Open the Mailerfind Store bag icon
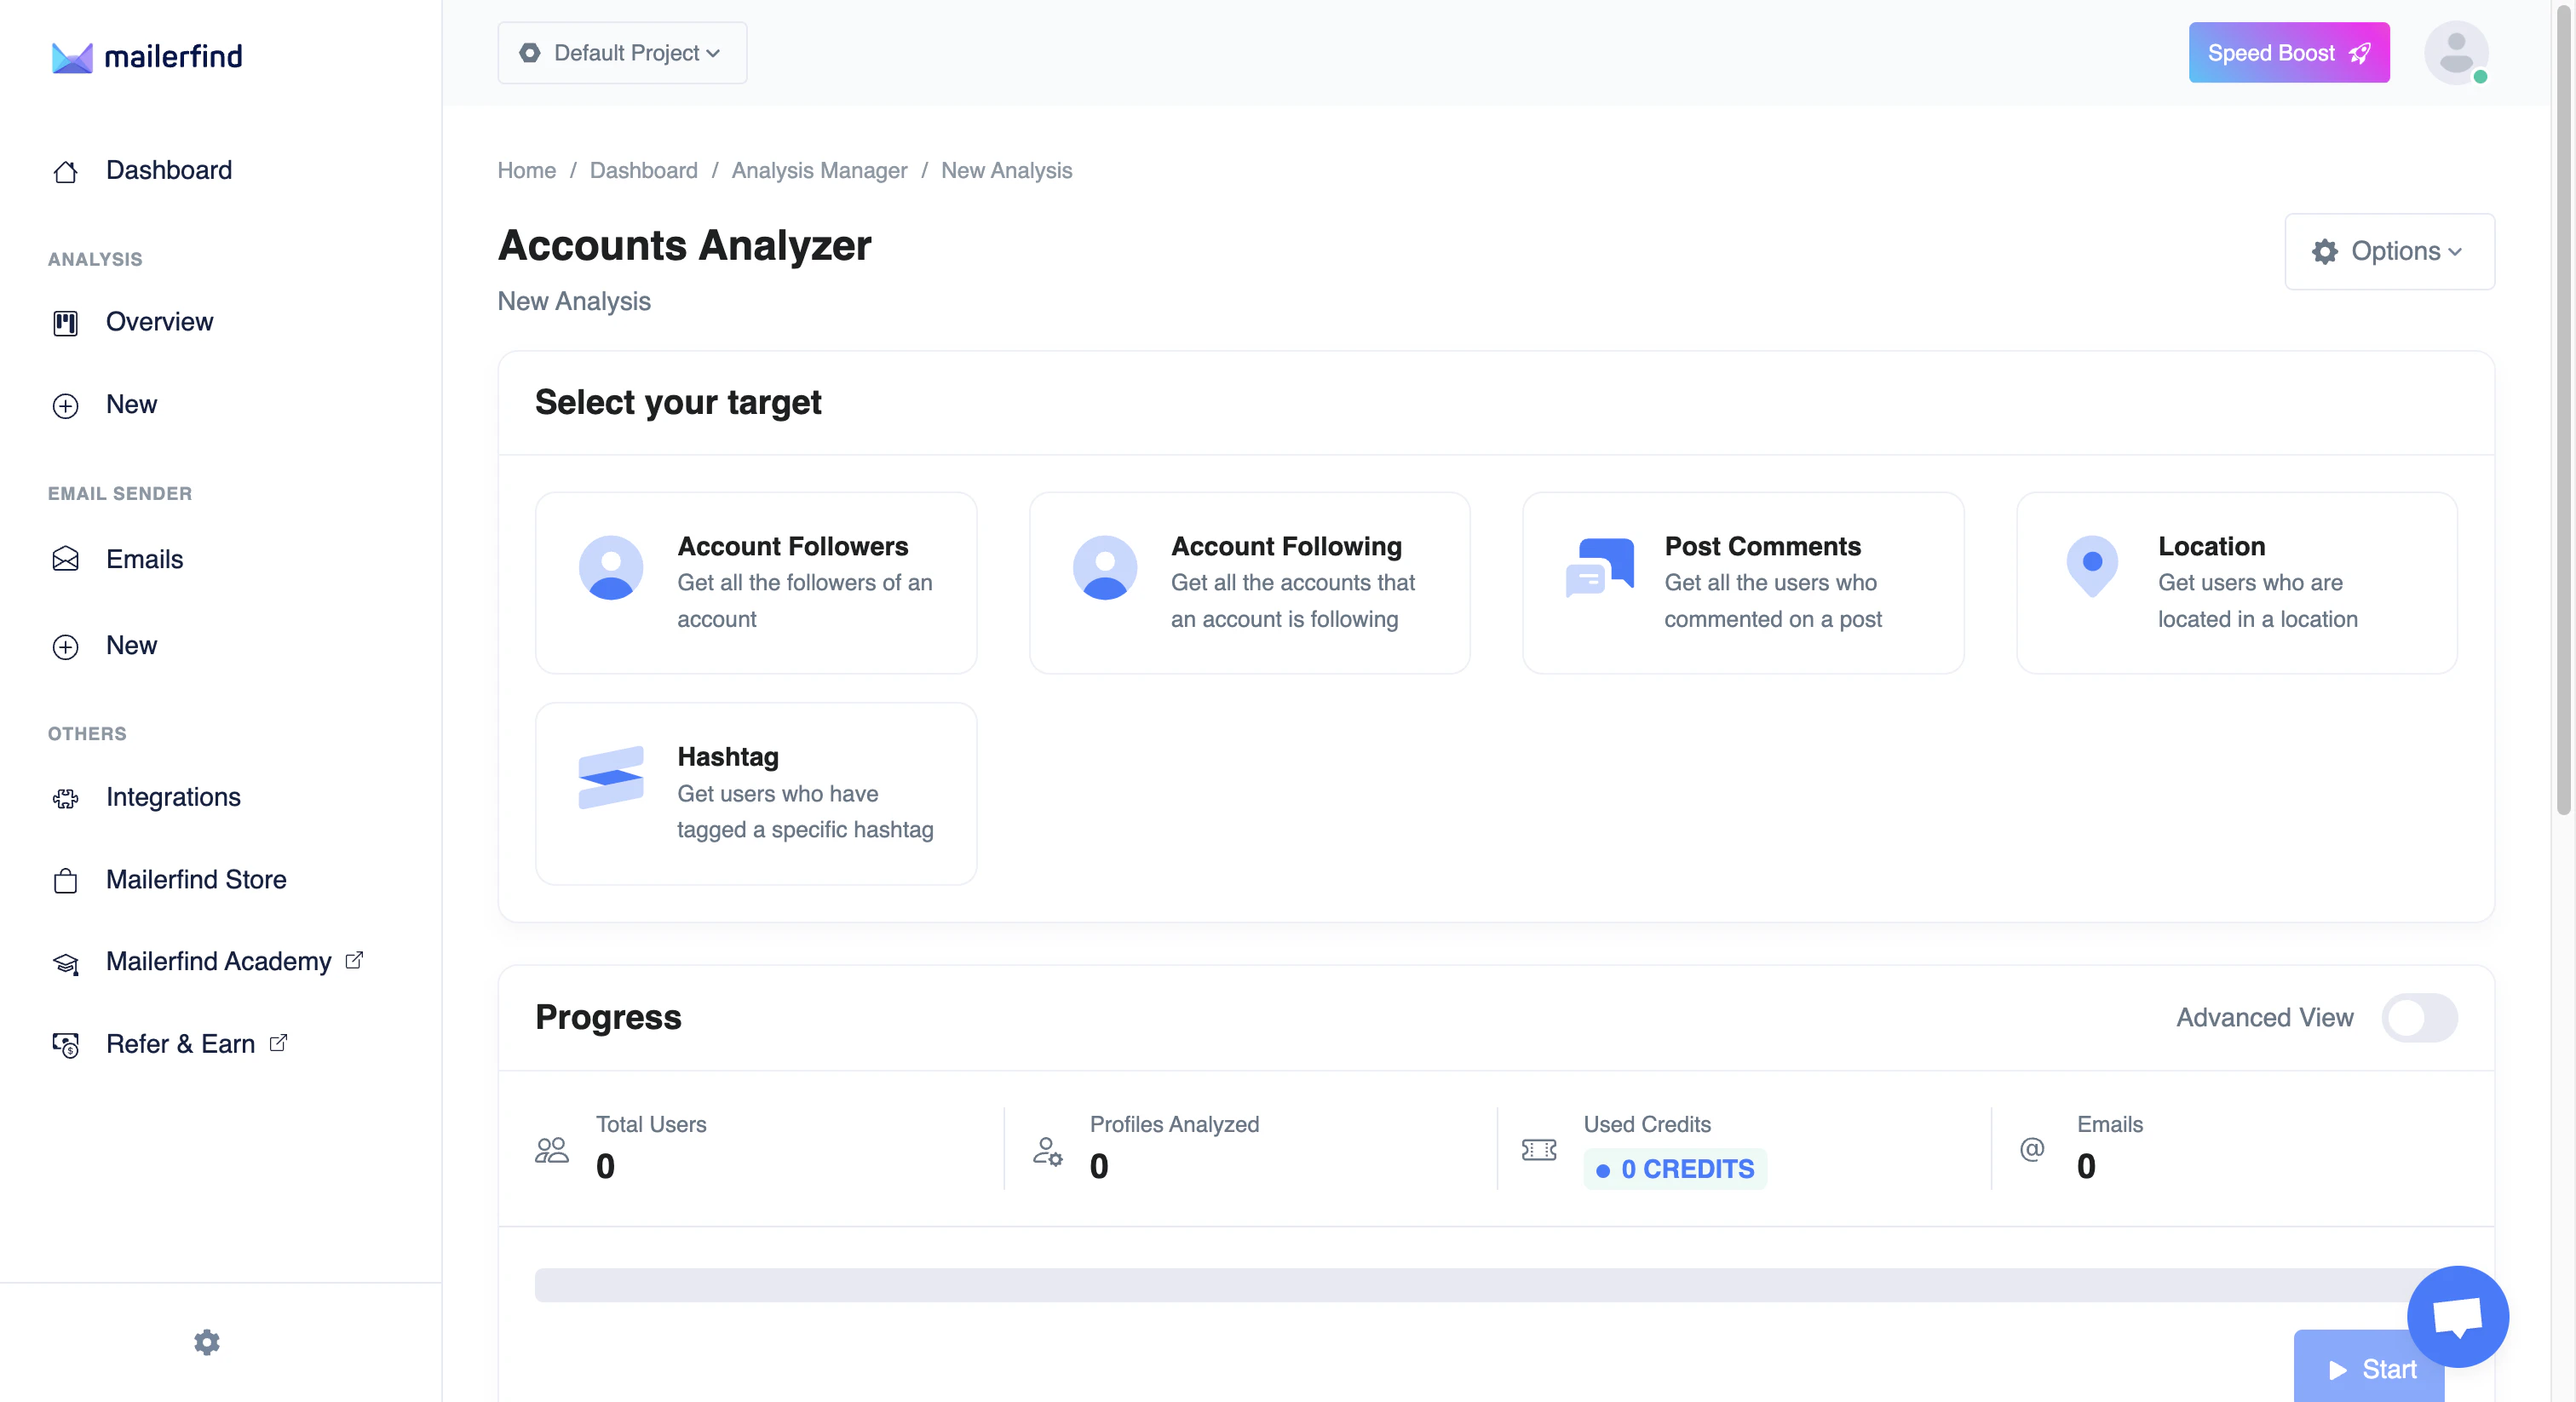Screen dimensions: 2576x1402 tap(65, 881)
